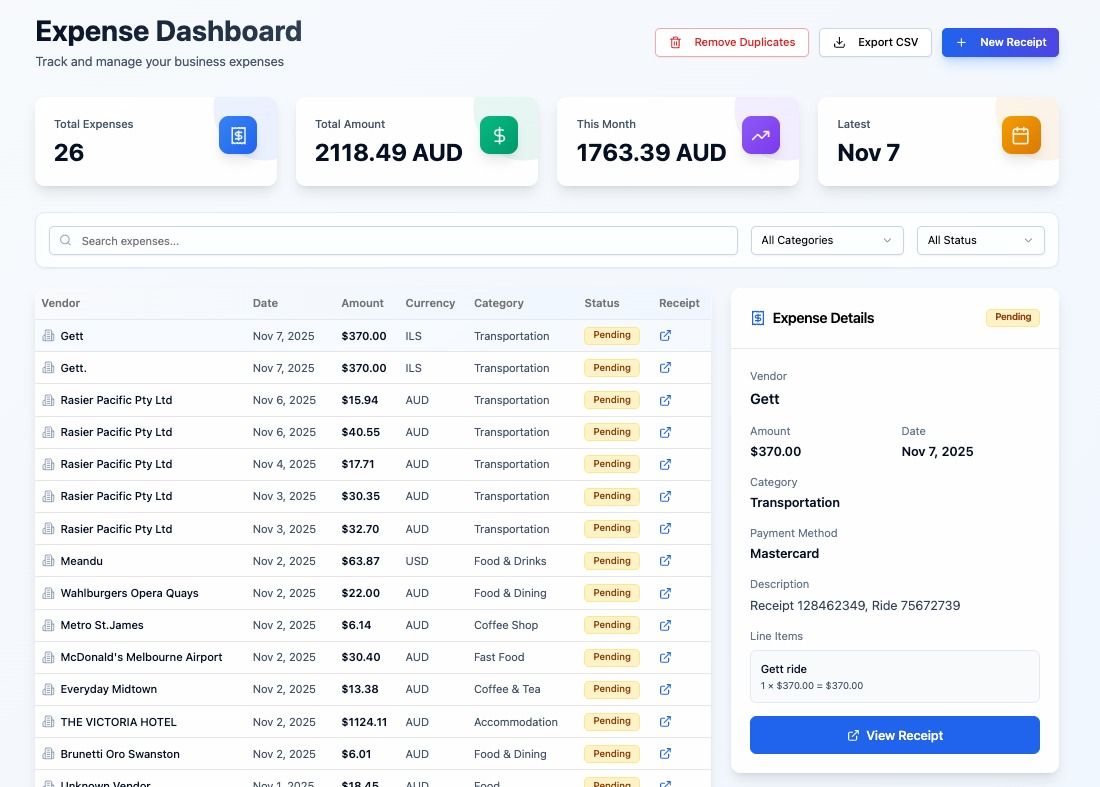Screen dimensions: 1100x787
Task: Click the purple trend icon in This Month card
Action: tap(760, 135)
